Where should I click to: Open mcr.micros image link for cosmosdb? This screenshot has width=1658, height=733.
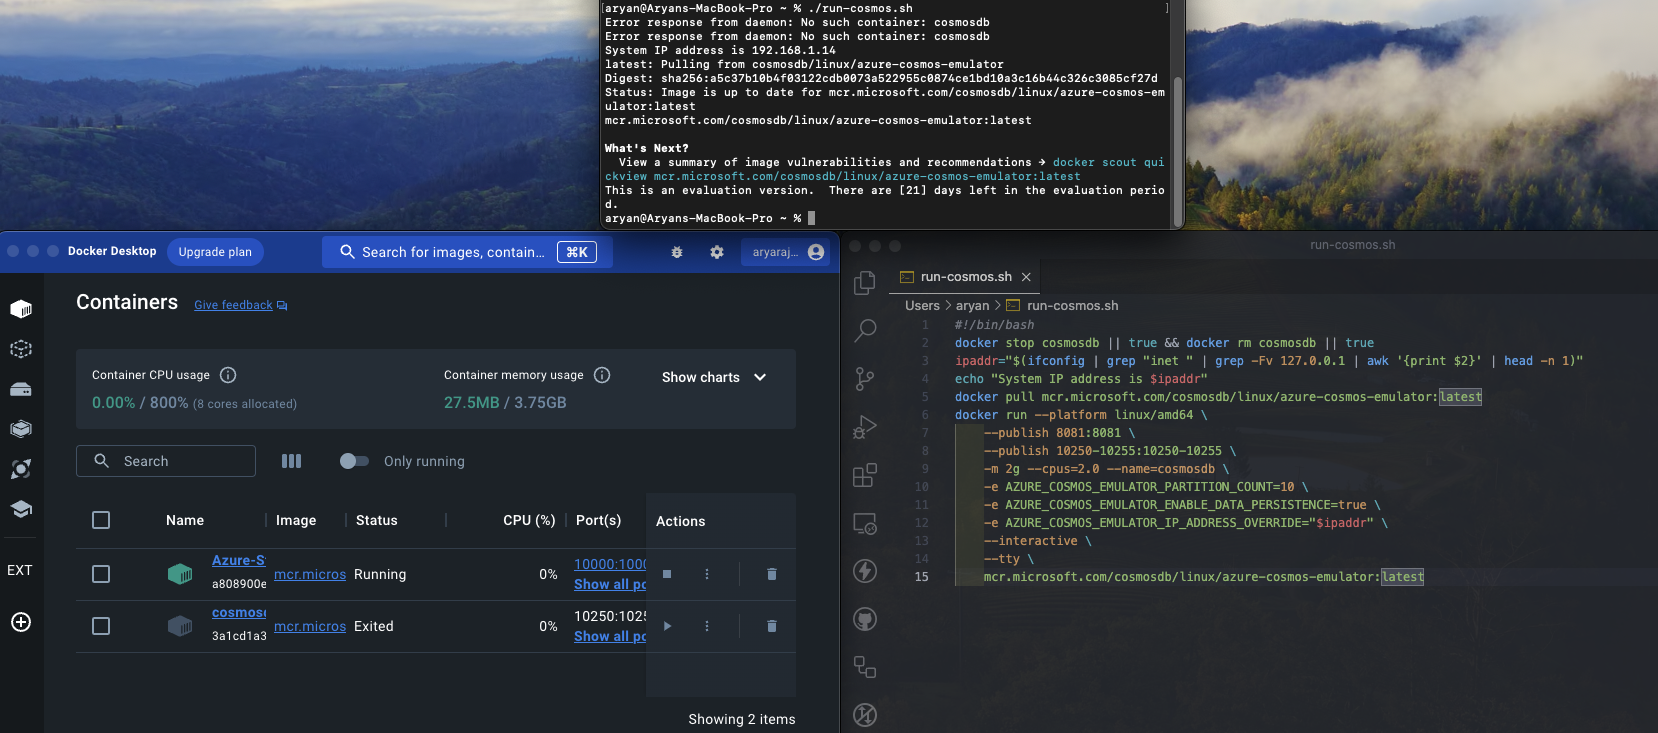tap(310, 626)
